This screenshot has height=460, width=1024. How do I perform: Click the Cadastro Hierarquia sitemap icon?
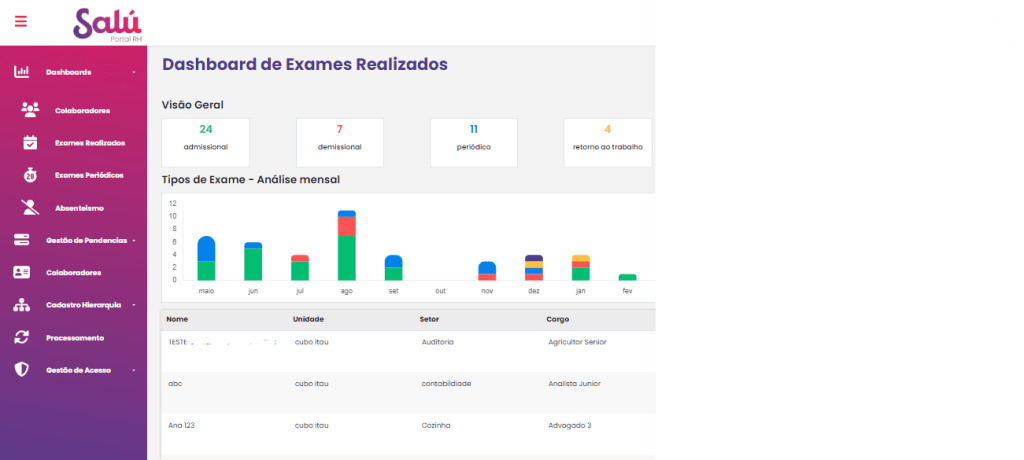pyautogui.click(x=21, y=305)
